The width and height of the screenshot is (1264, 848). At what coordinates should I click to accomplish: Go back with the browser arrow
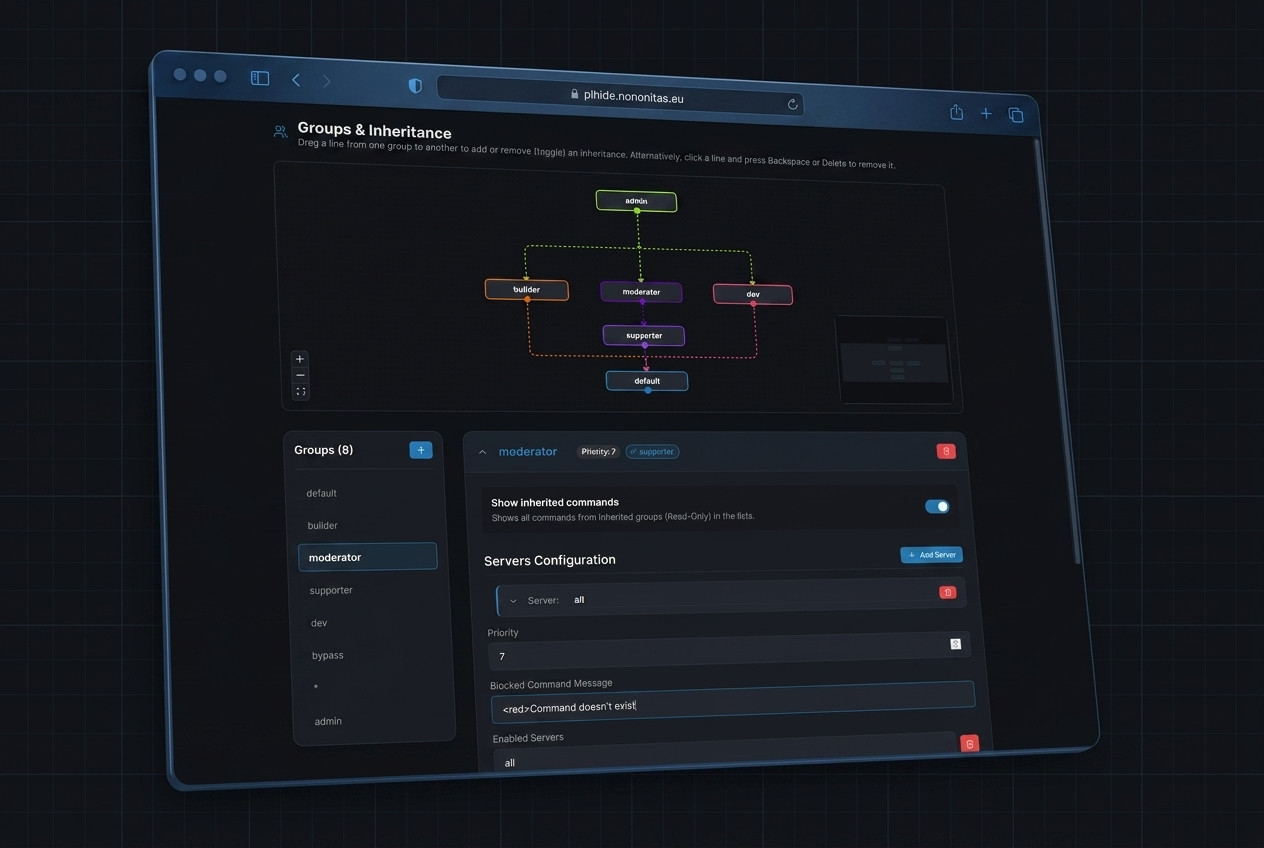tap(296, 80)
